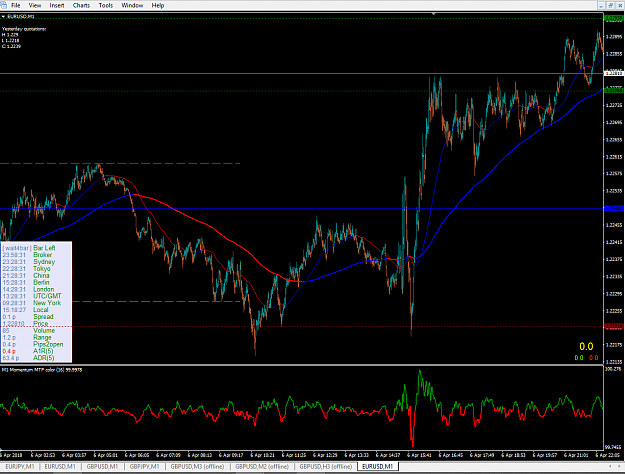Open the View menu
625x474 pixels.
[x=35, y=6]
